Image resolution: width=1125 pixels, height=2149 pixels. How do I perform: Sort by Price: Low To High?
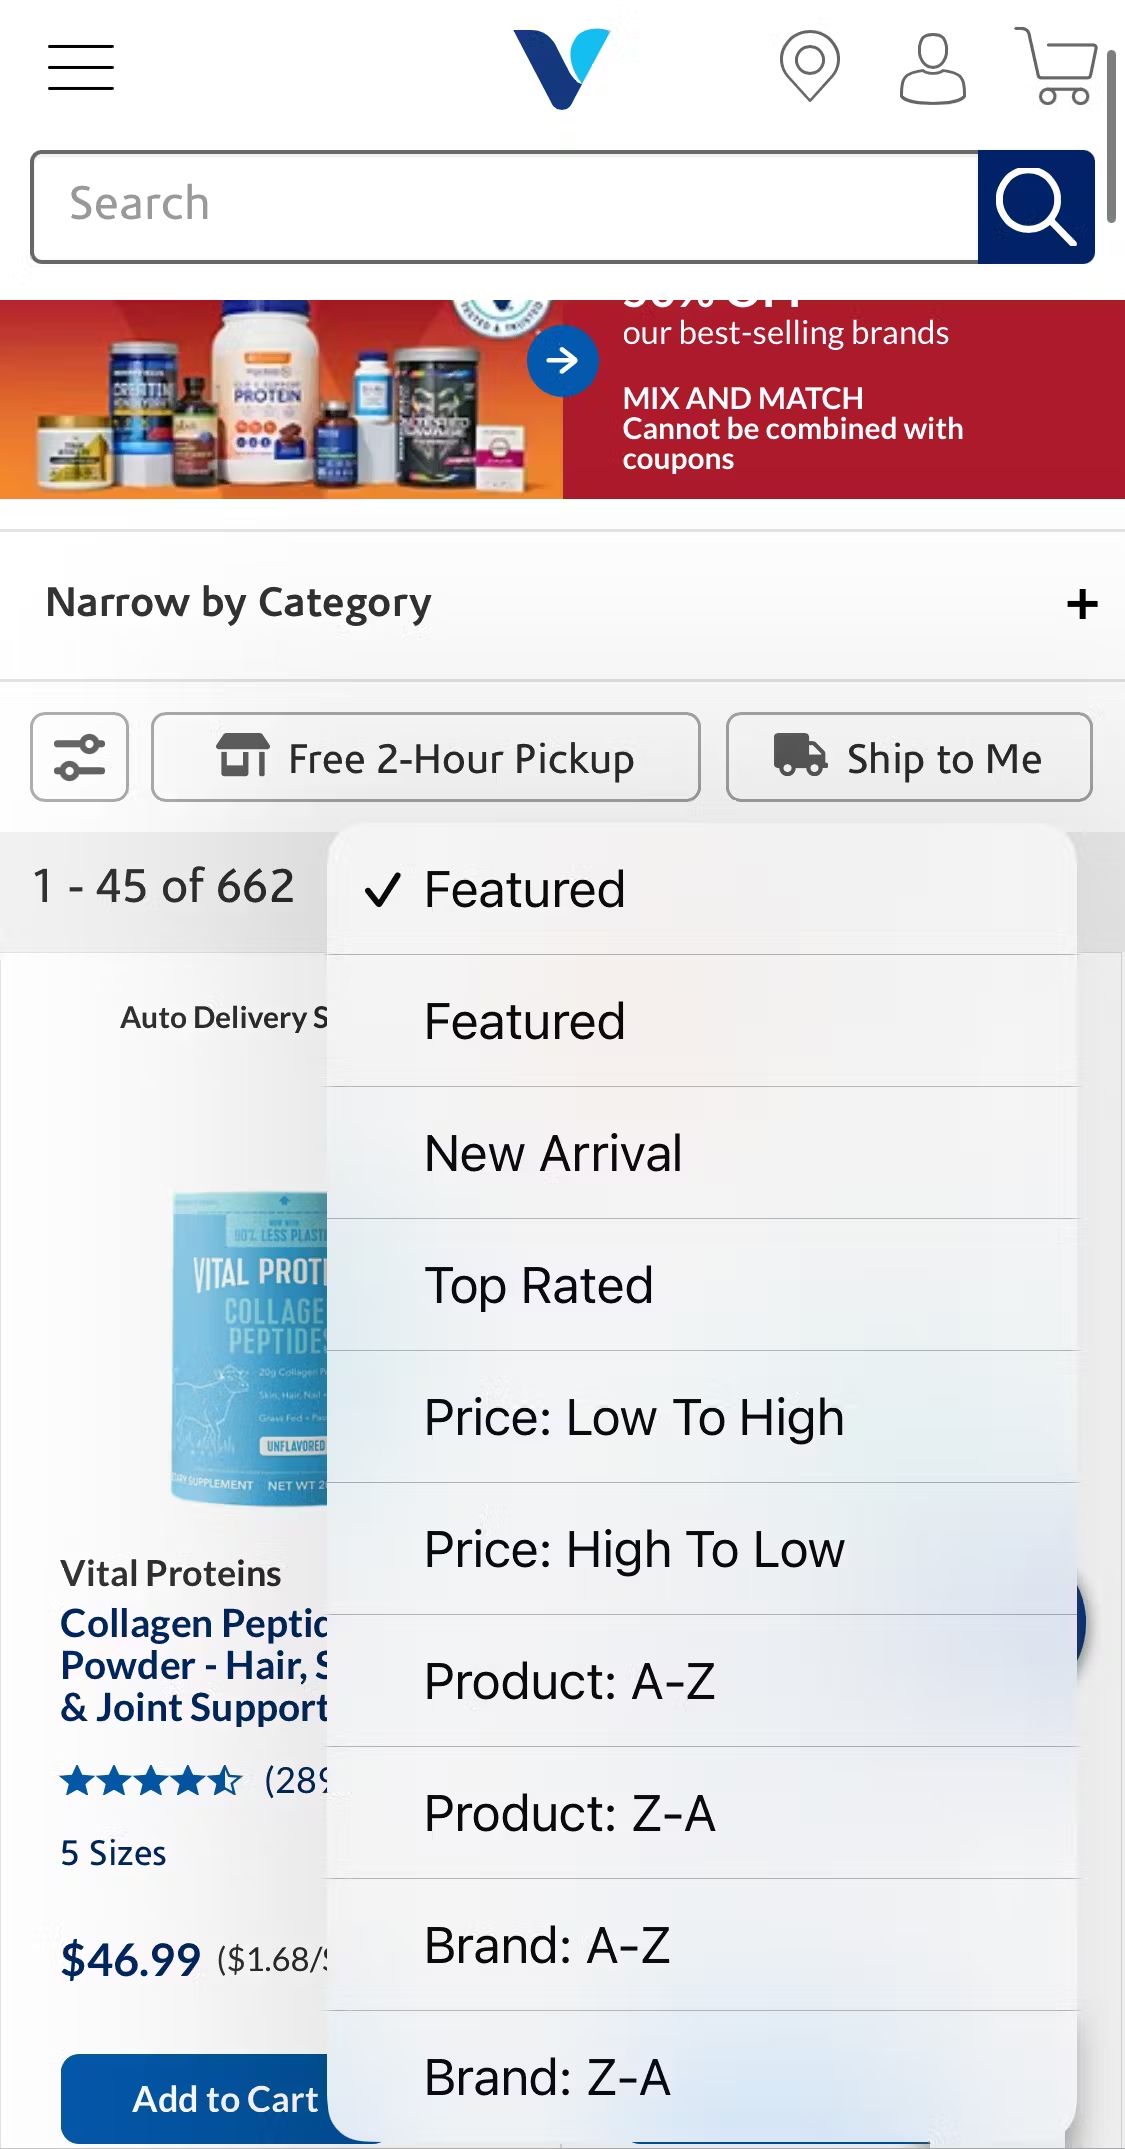coord(634,1417)
